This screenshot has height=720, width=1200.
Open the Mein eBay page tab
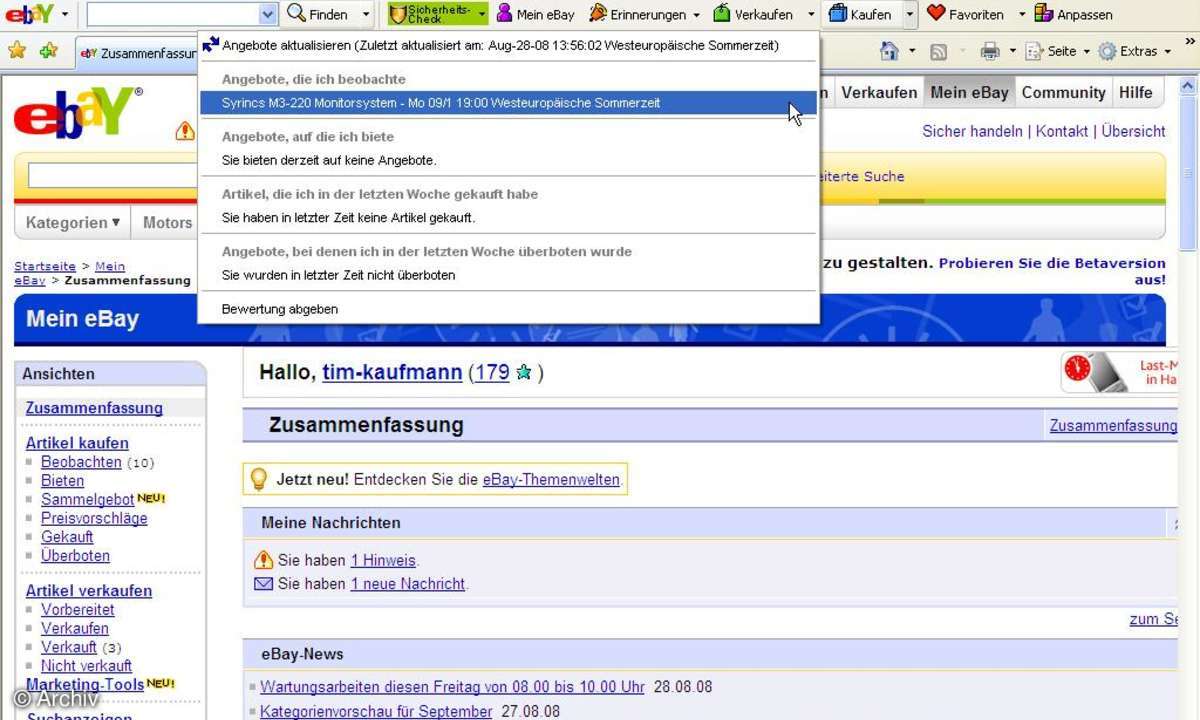pos(969,92)
